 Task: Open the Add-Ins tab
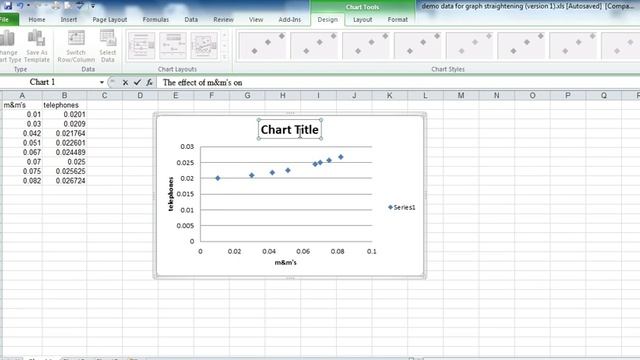290,20
